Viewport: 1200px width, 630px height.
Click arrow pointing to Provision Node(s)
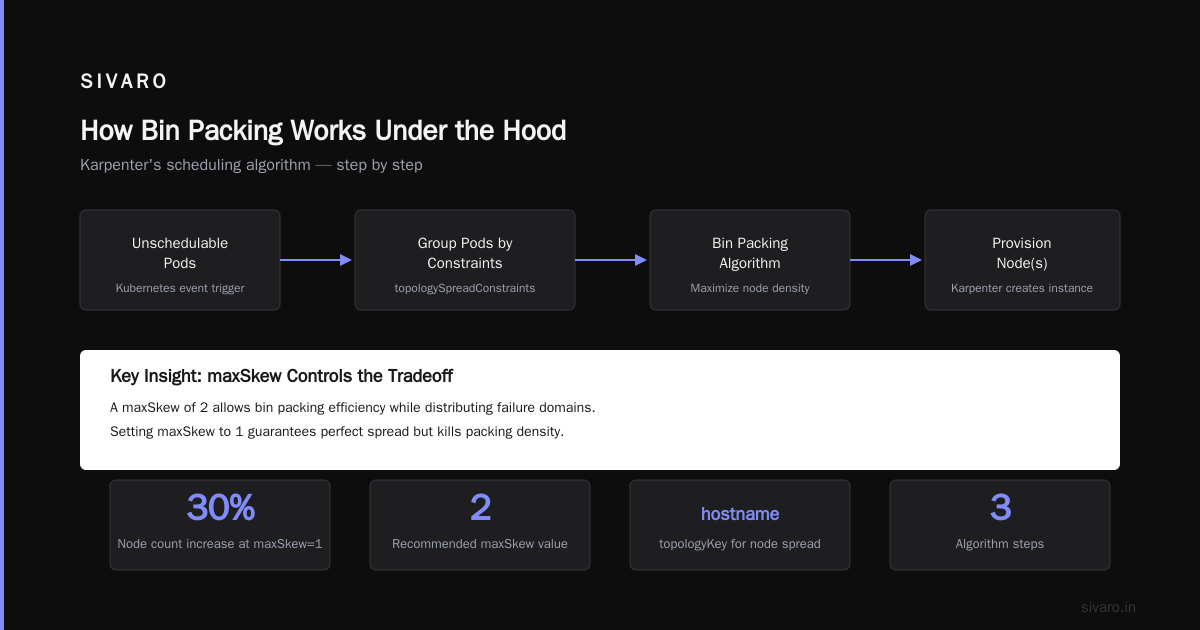[887, 260]
